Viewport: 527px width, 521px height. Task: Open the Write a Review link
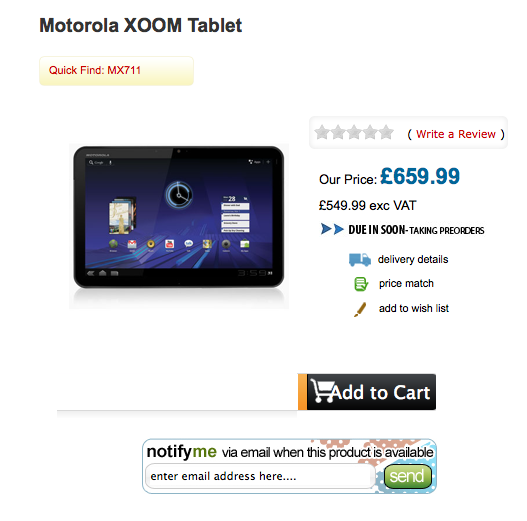coord(456,134)
